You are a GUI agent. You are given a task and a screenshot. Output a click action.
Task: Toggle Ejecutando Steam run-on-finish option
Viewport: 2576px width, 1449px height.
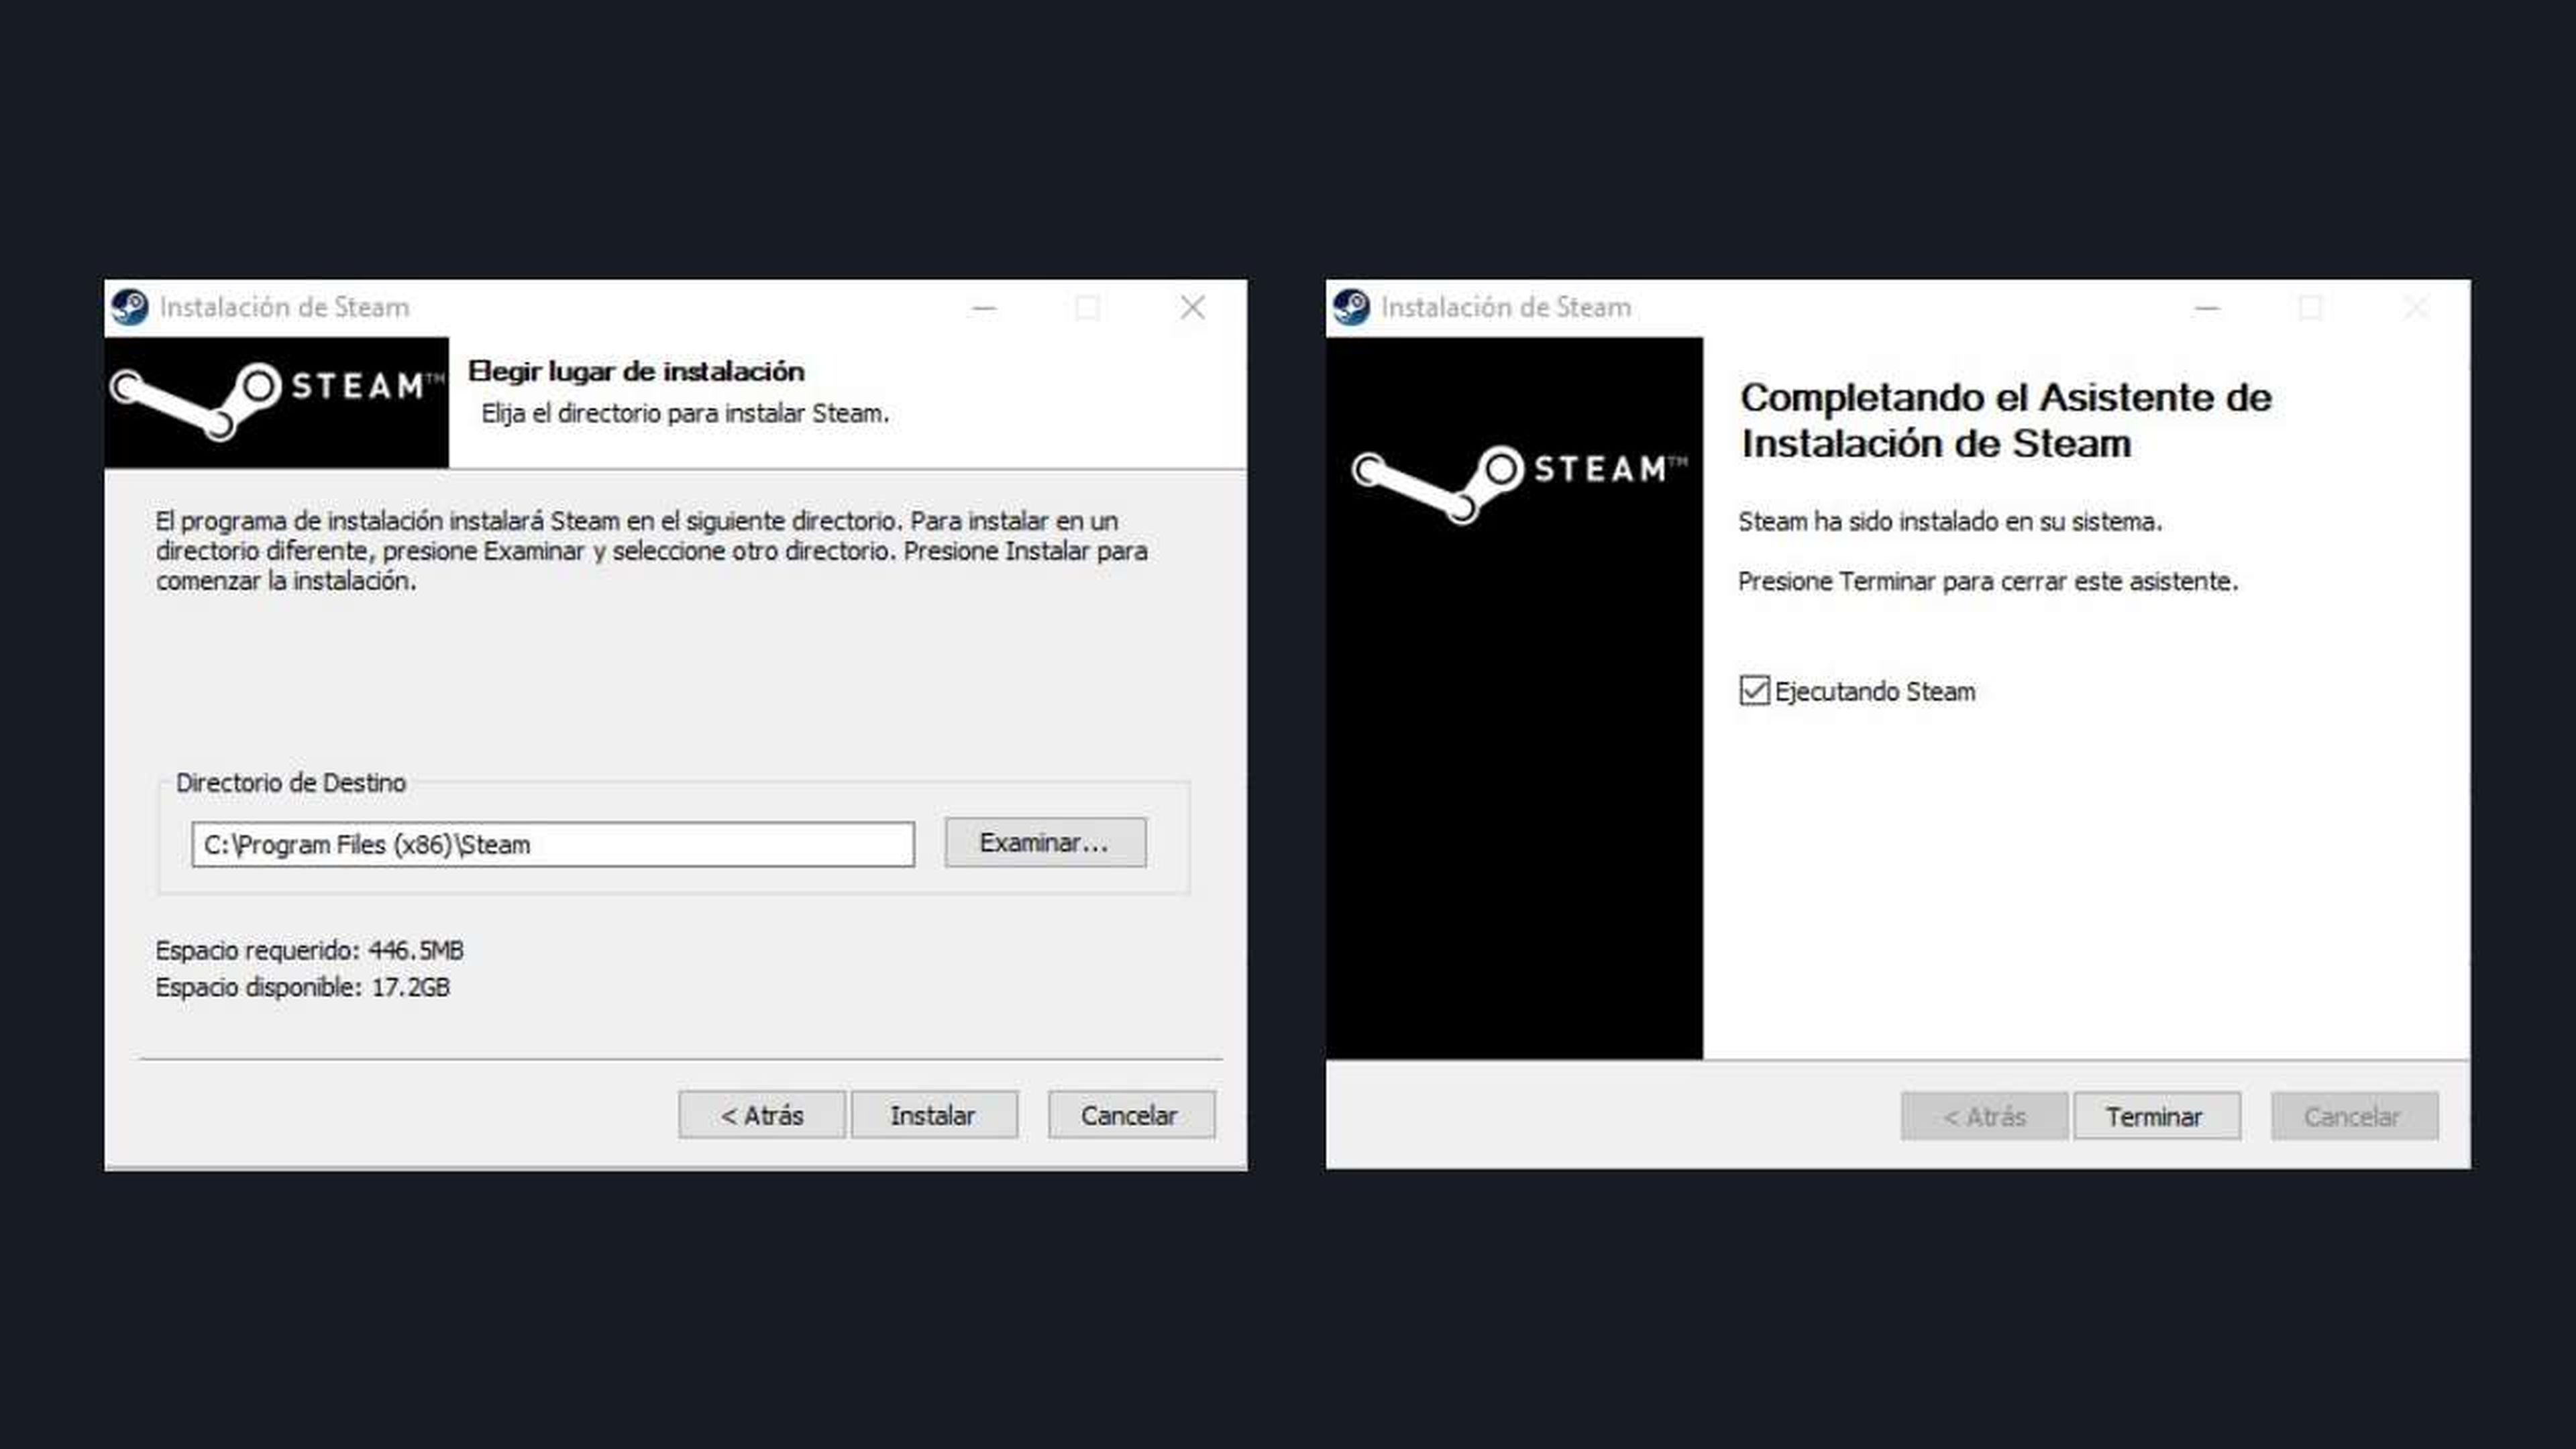(1757, 690)
